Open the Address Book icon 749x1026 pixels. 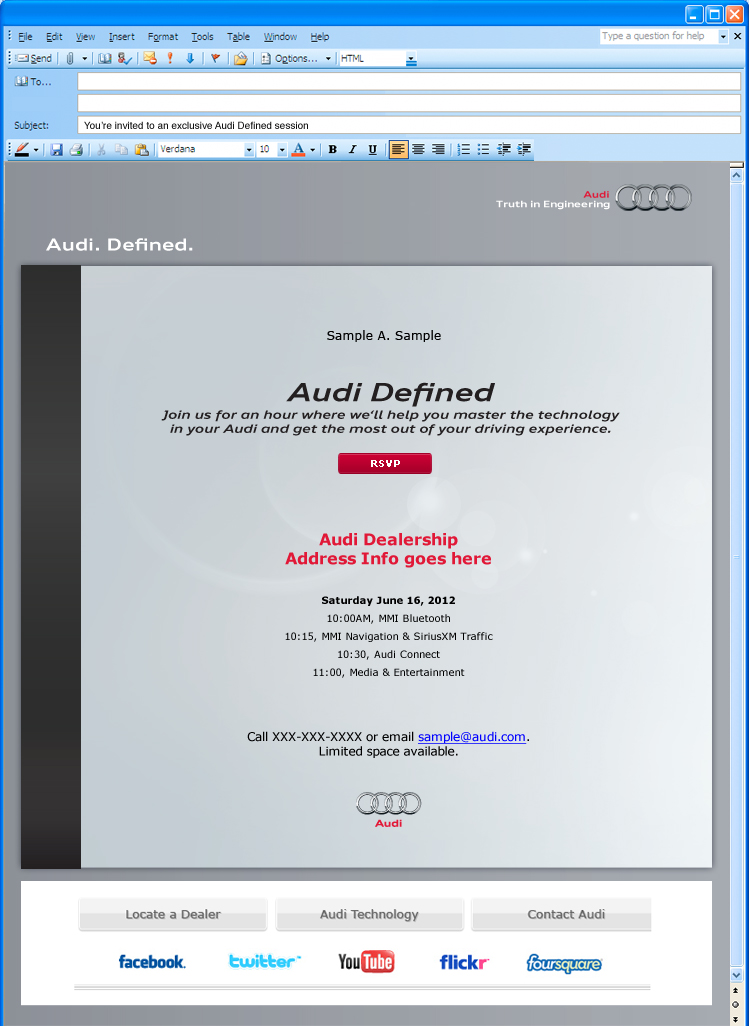(105, 58)
